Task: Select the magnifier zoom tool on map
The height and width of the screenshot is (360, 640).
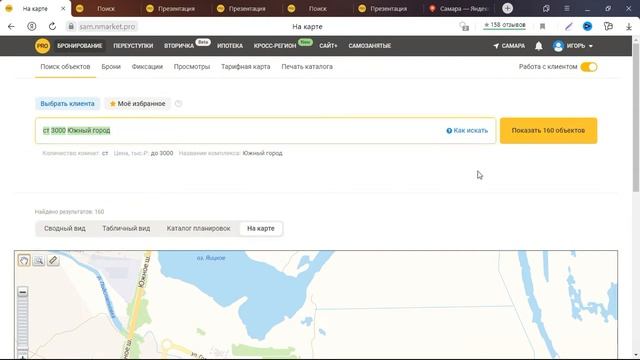Action: (38, 260)
